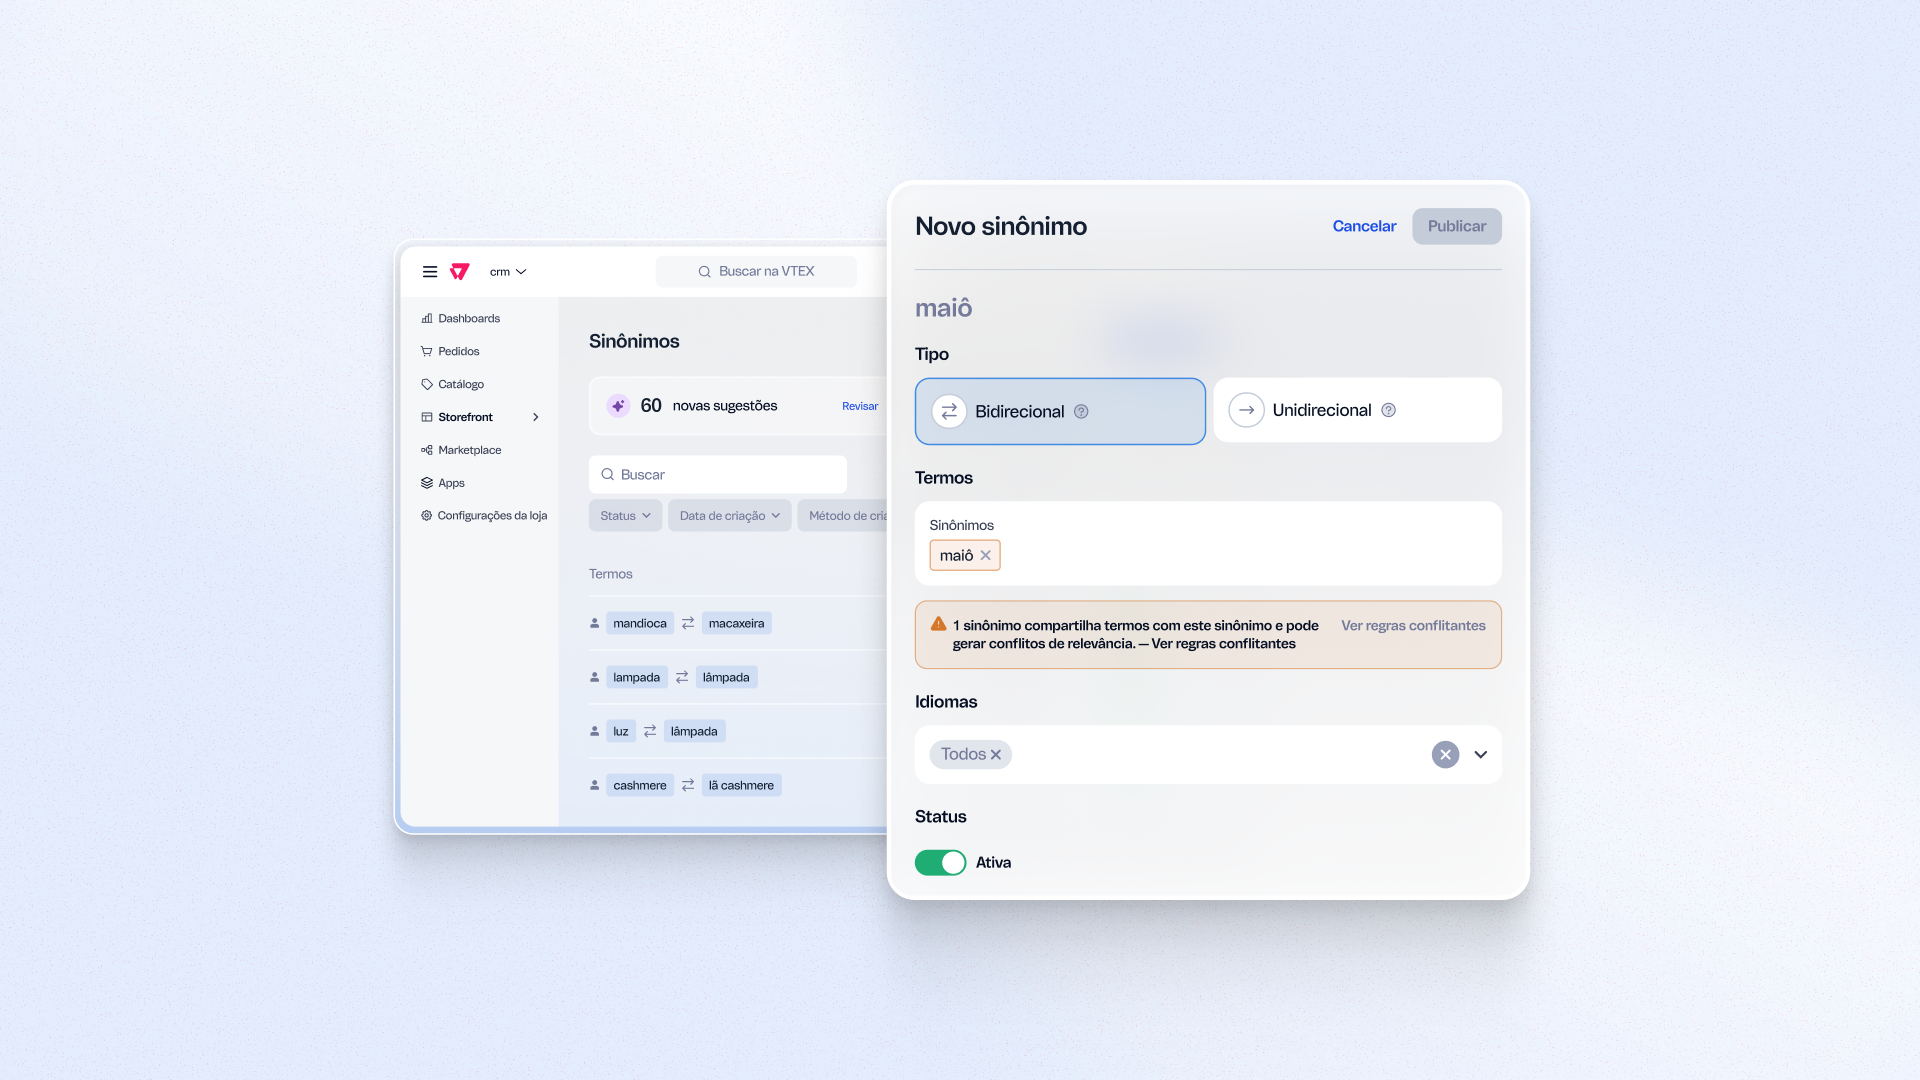Image resolution: width=1920 pixels, height=1080 pixels.
Task: Click Cancelar in Novo sinônimo panel
Action: tap(1364, 227)
